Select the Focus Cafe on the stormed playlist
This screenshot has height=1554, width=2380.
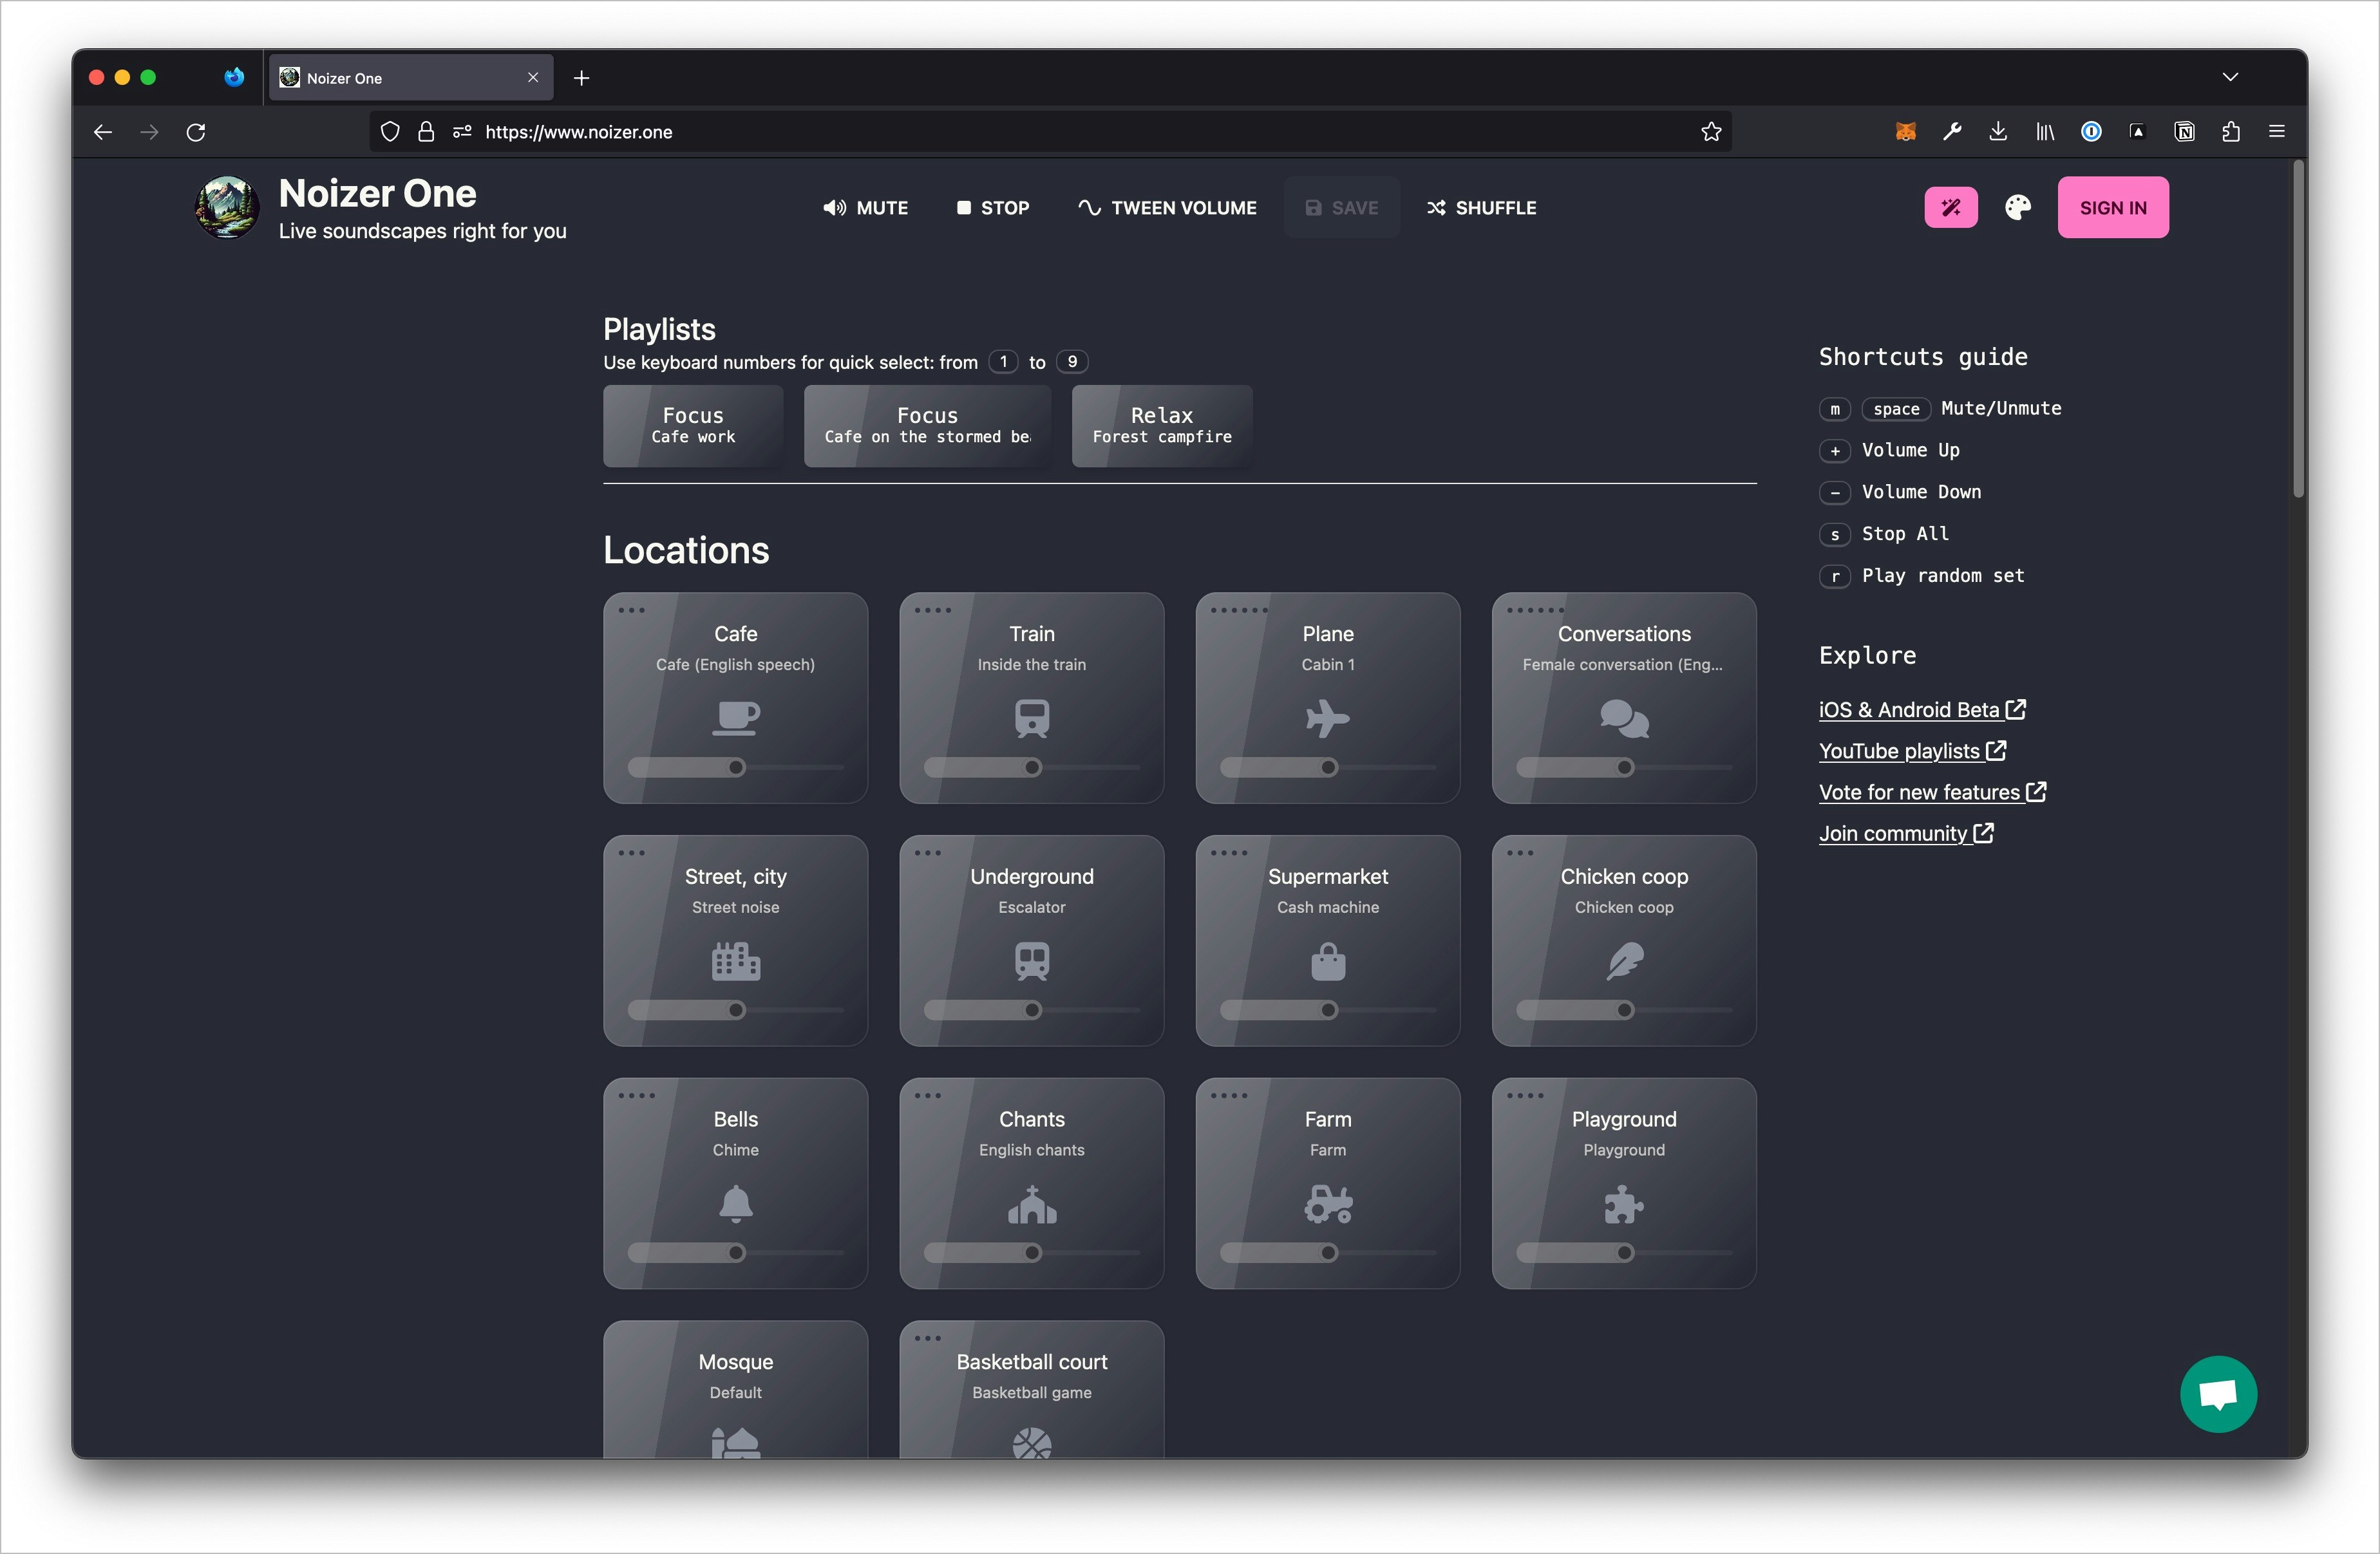tap(927, 426)
